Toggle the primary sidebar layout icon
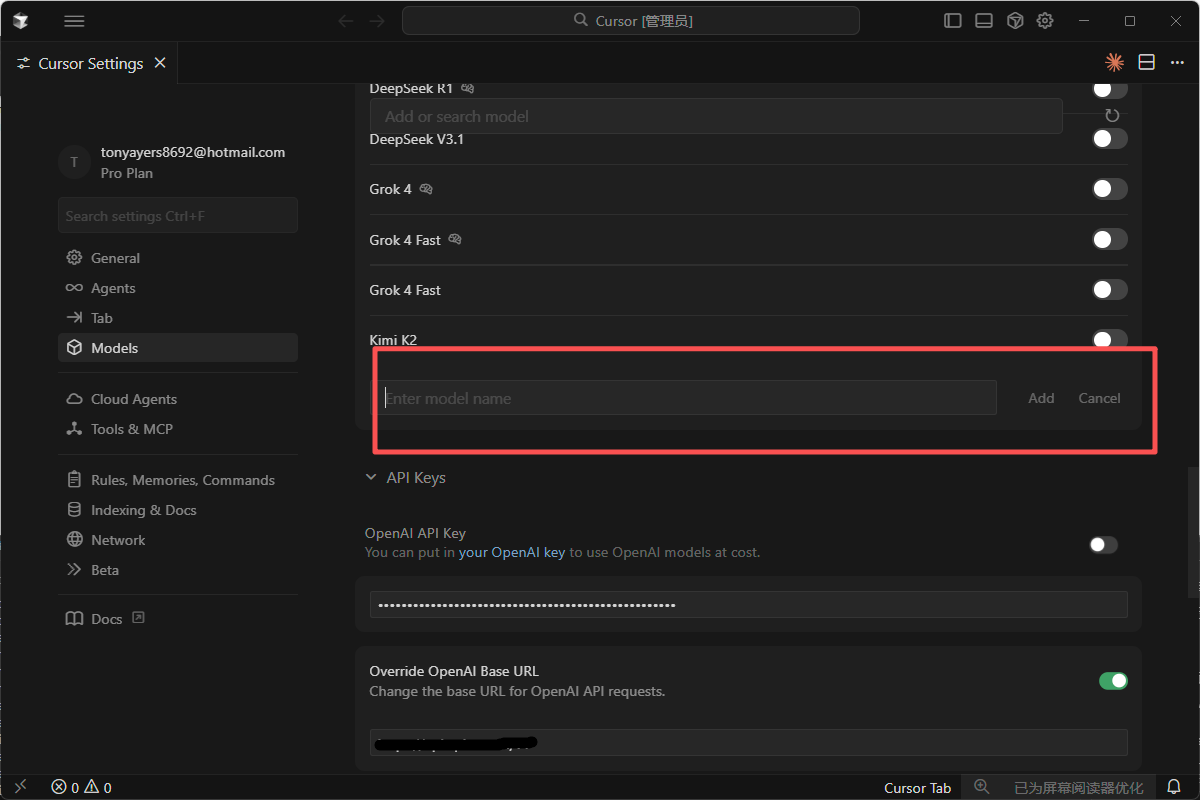The height and width of the screenshot is (800, 1200). 953,21
